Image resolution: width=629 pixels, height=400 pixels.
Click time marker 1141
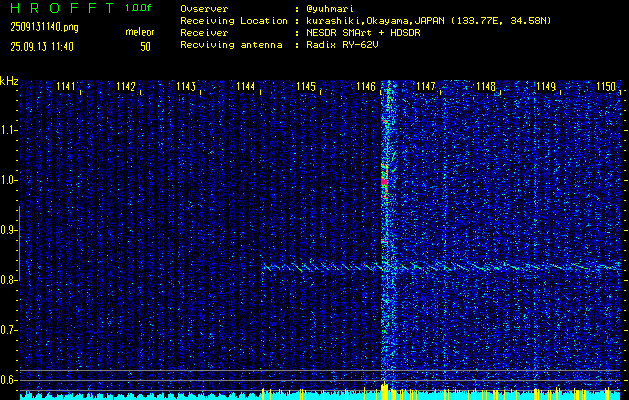click(x=66, y=87)
